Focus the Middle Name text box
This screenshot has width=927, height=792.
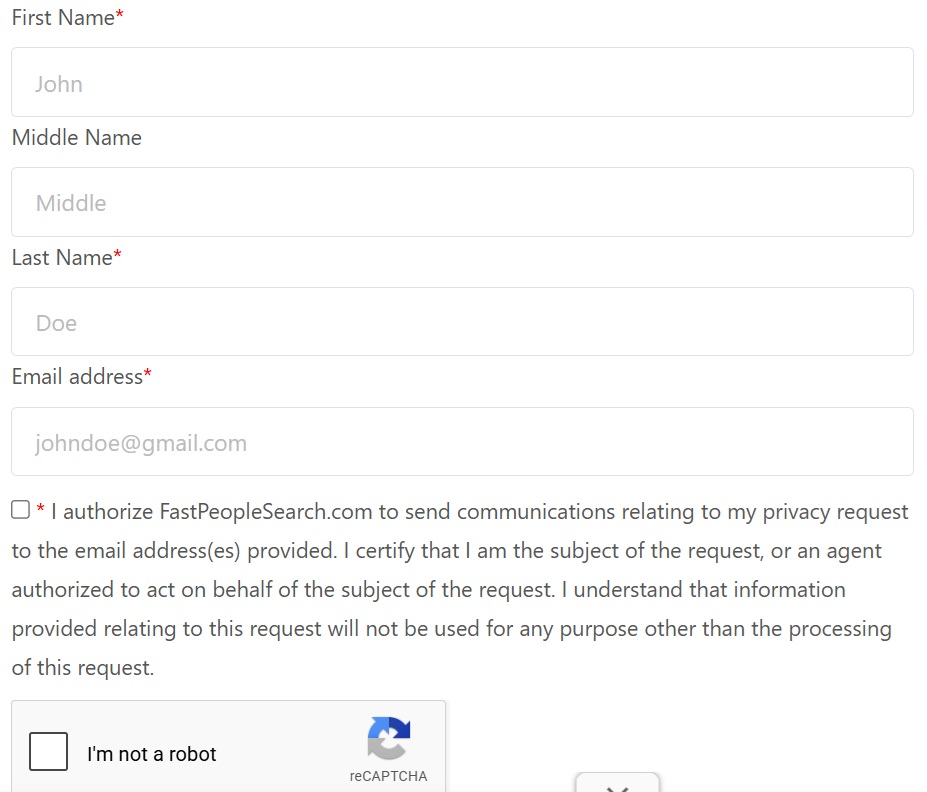pos(462,202)
